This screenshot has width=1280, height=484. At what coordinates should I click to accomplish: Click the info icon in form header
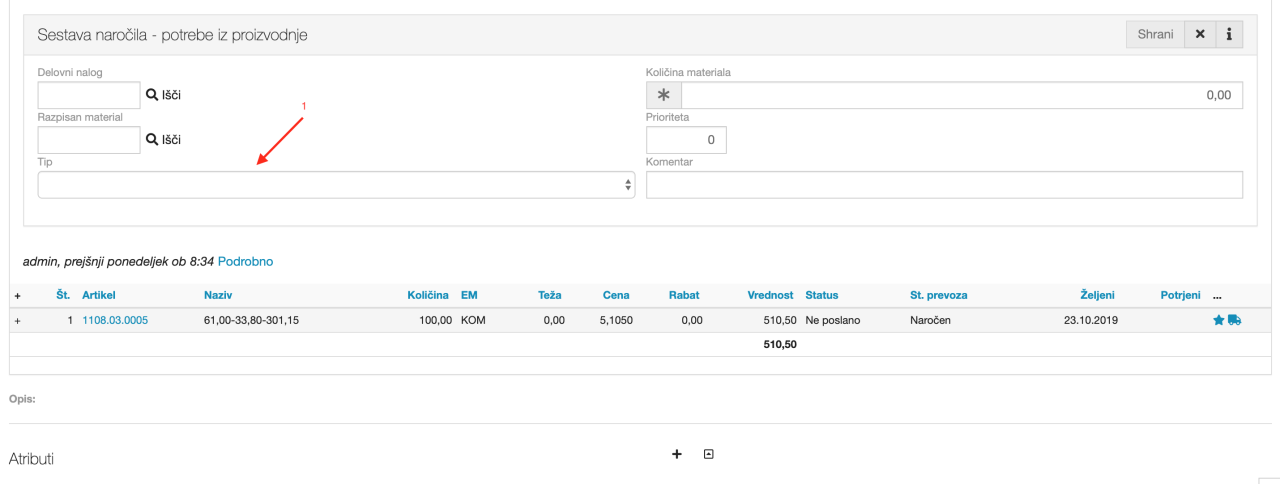(x=1228, y=34)
